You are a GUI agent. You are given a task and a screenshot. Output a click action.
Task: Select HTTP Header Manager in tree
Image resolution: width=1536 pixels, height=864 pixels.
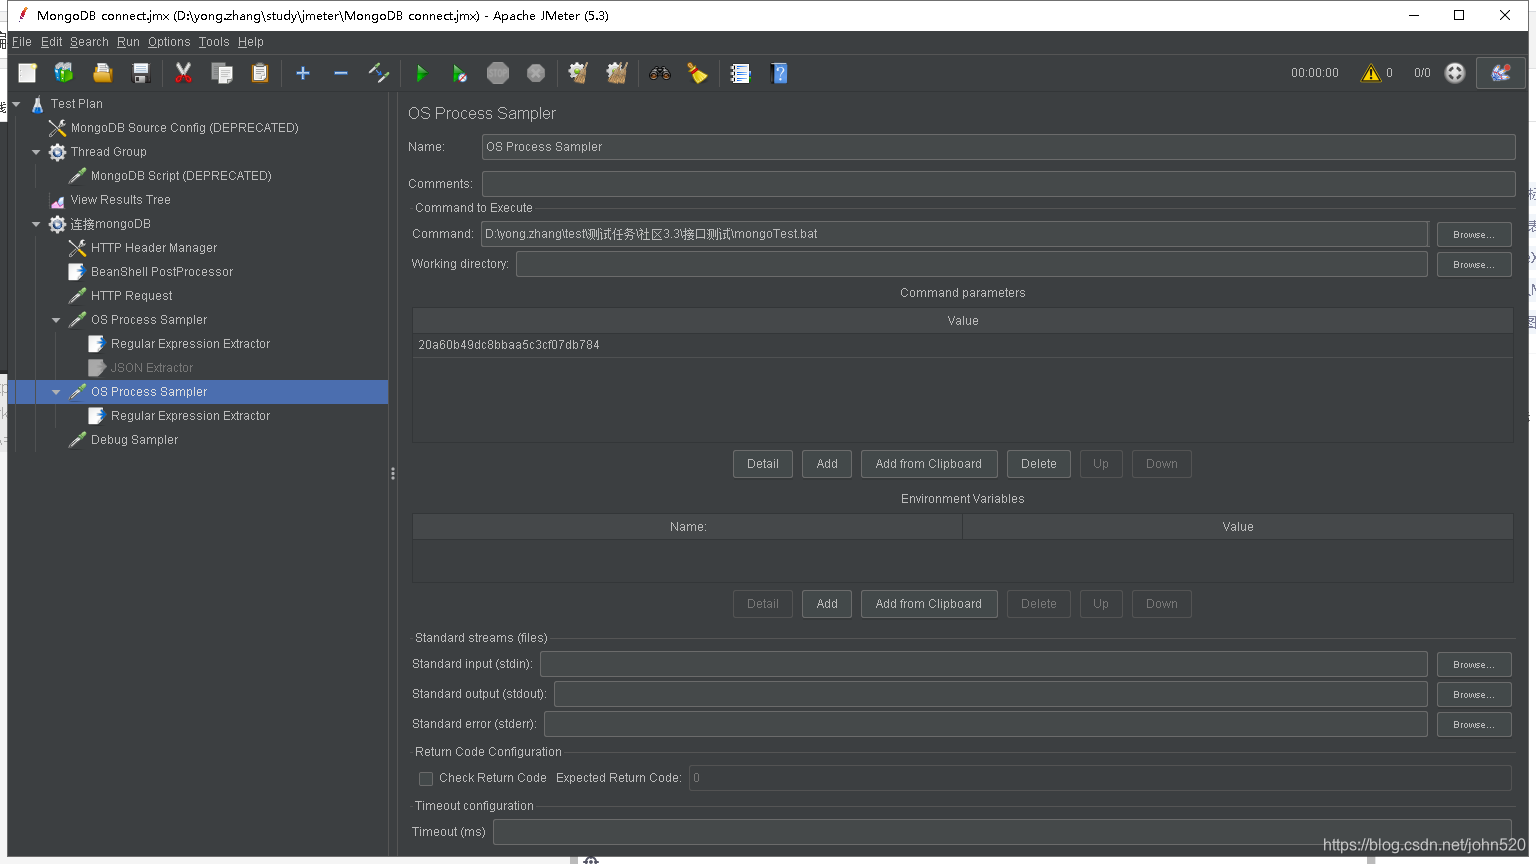154,248
